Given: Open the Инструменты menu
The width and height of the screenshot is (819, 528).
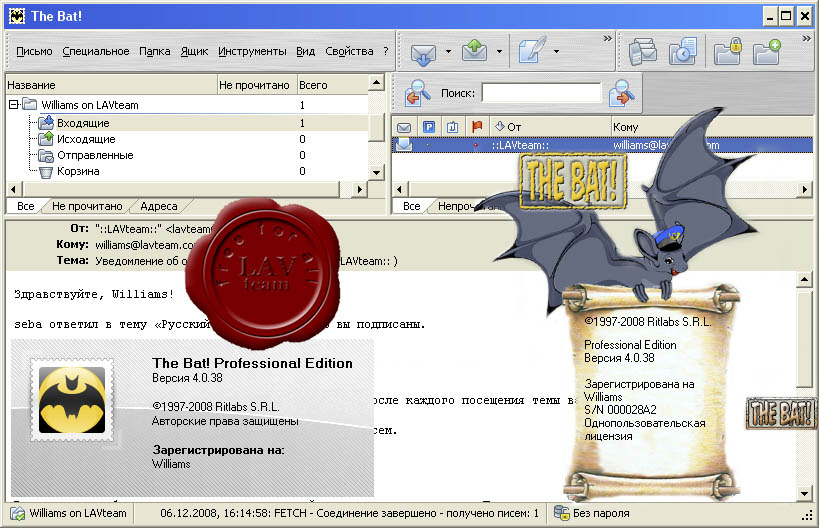Looking at the screenshot, I should (252, 51).
